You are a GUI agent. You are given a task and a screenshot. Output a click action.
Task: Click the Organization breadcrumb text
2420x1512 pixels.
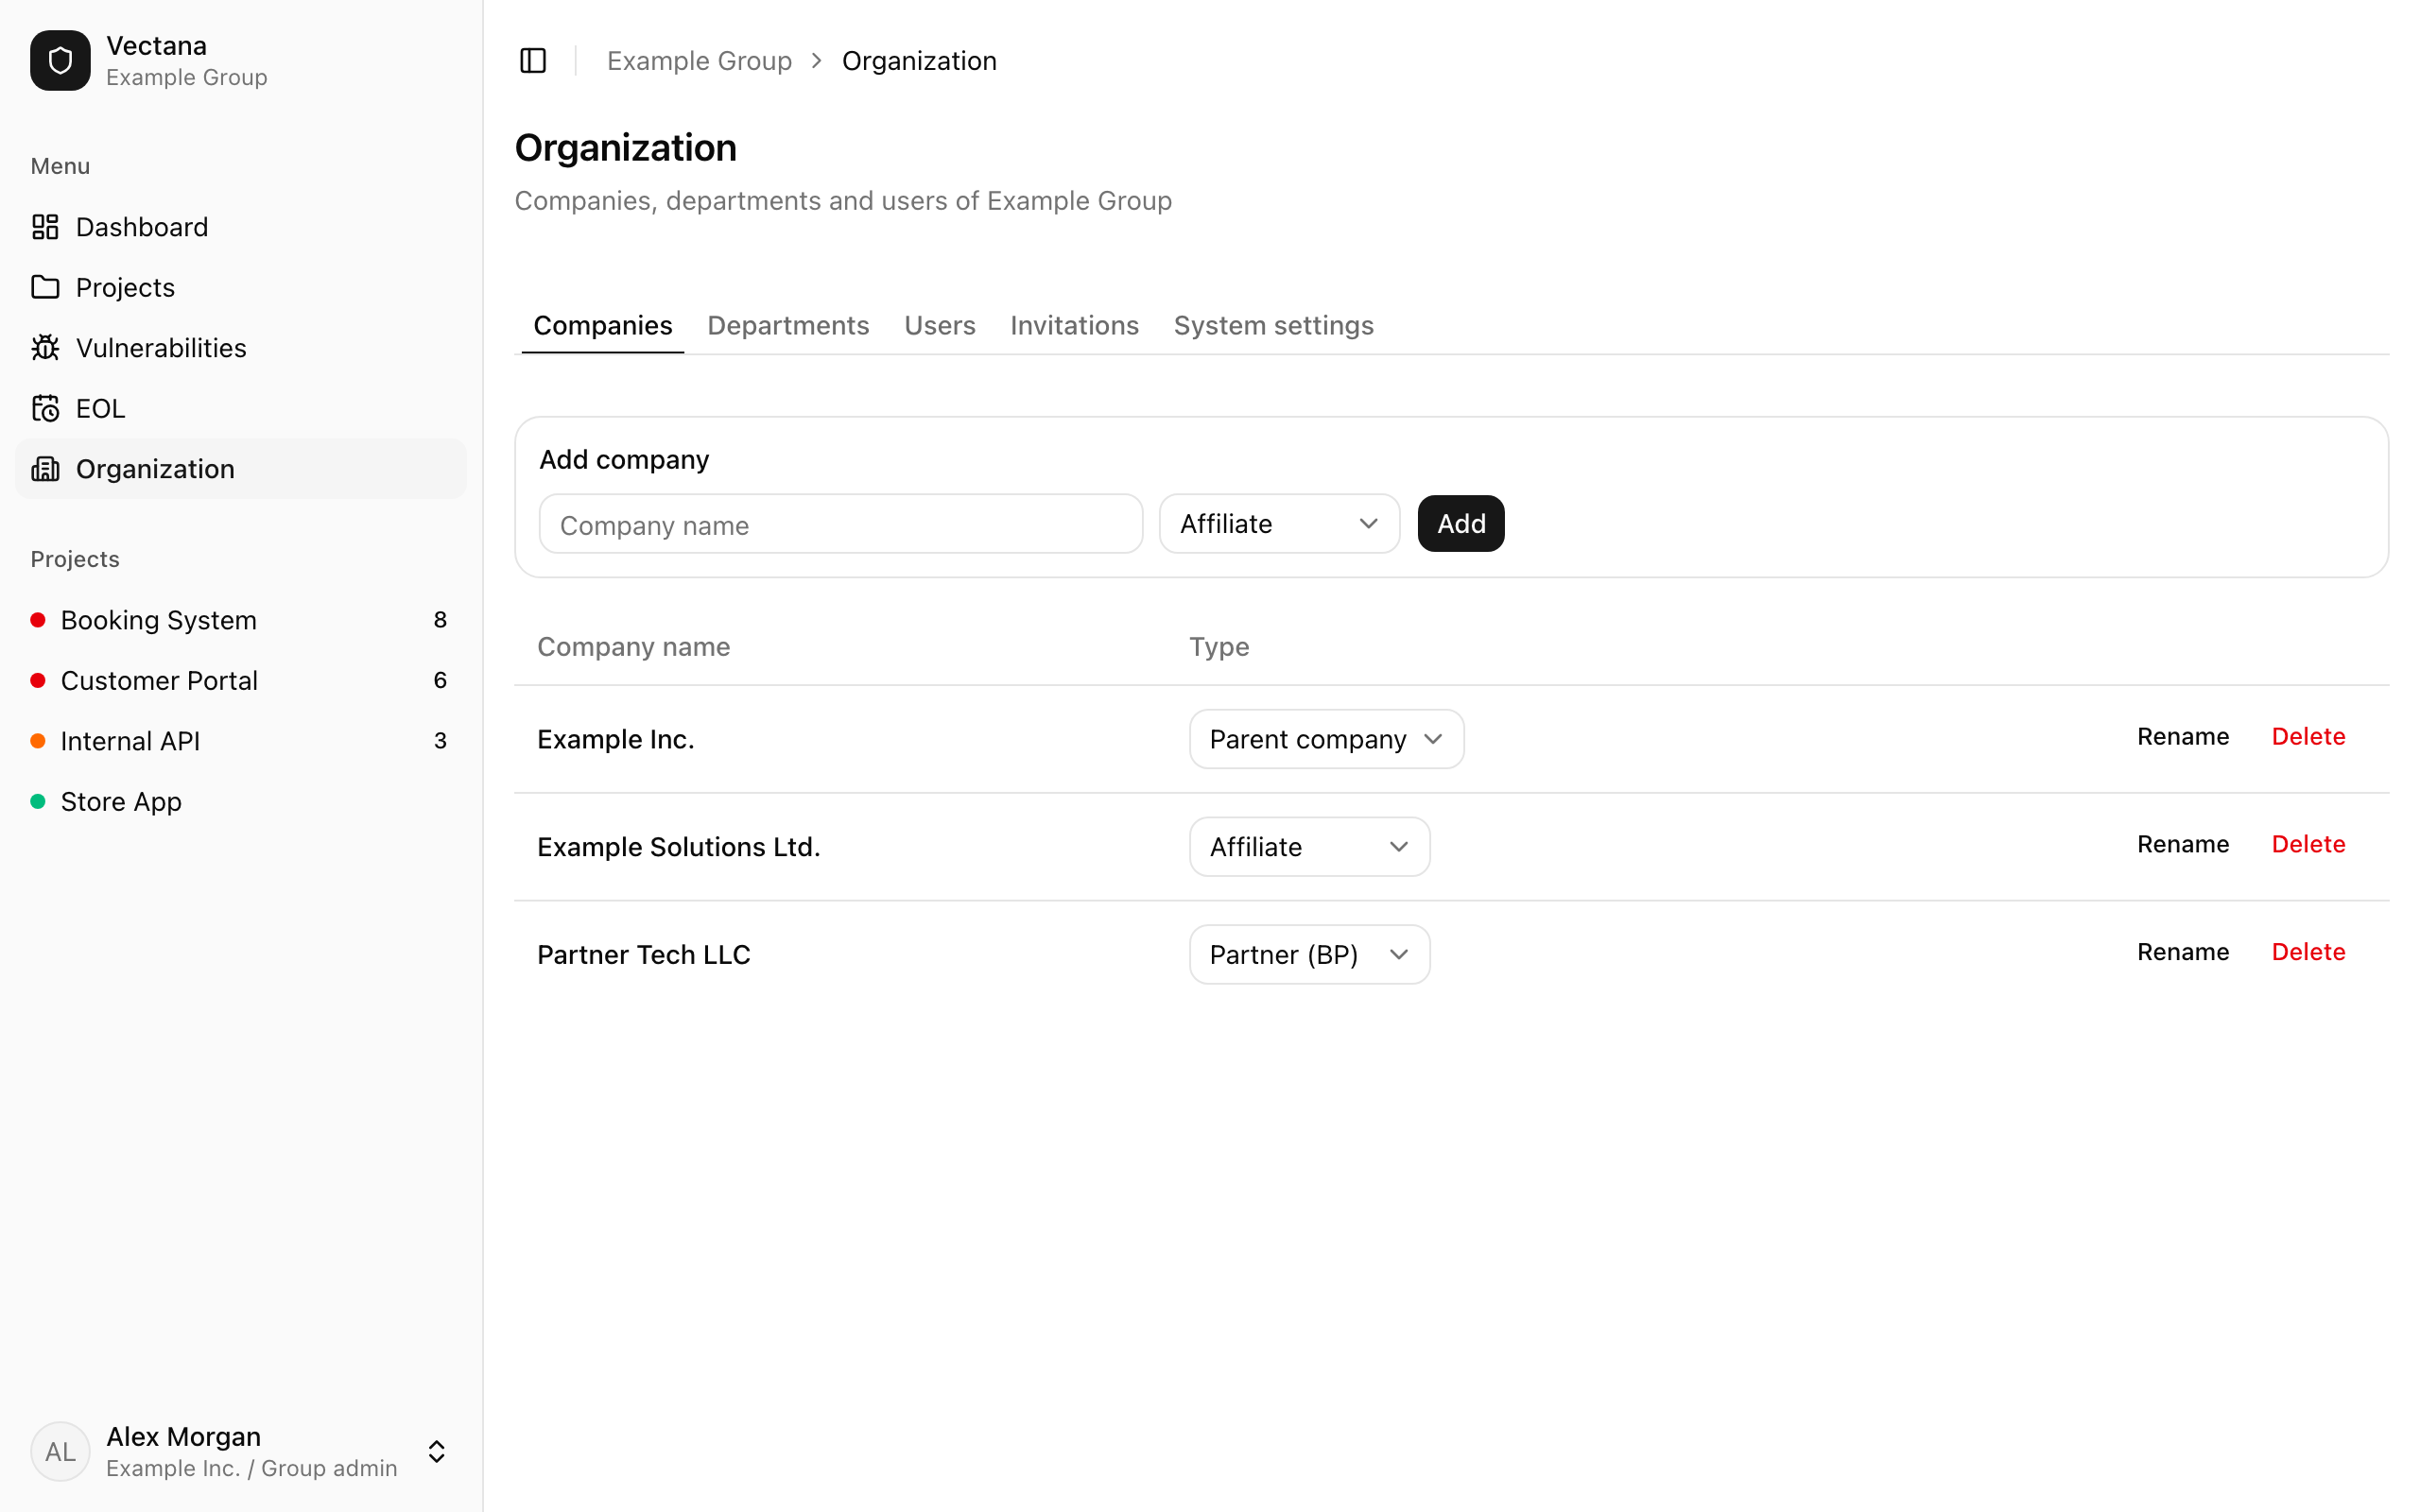pyautogui.click(x=919, y=61)
